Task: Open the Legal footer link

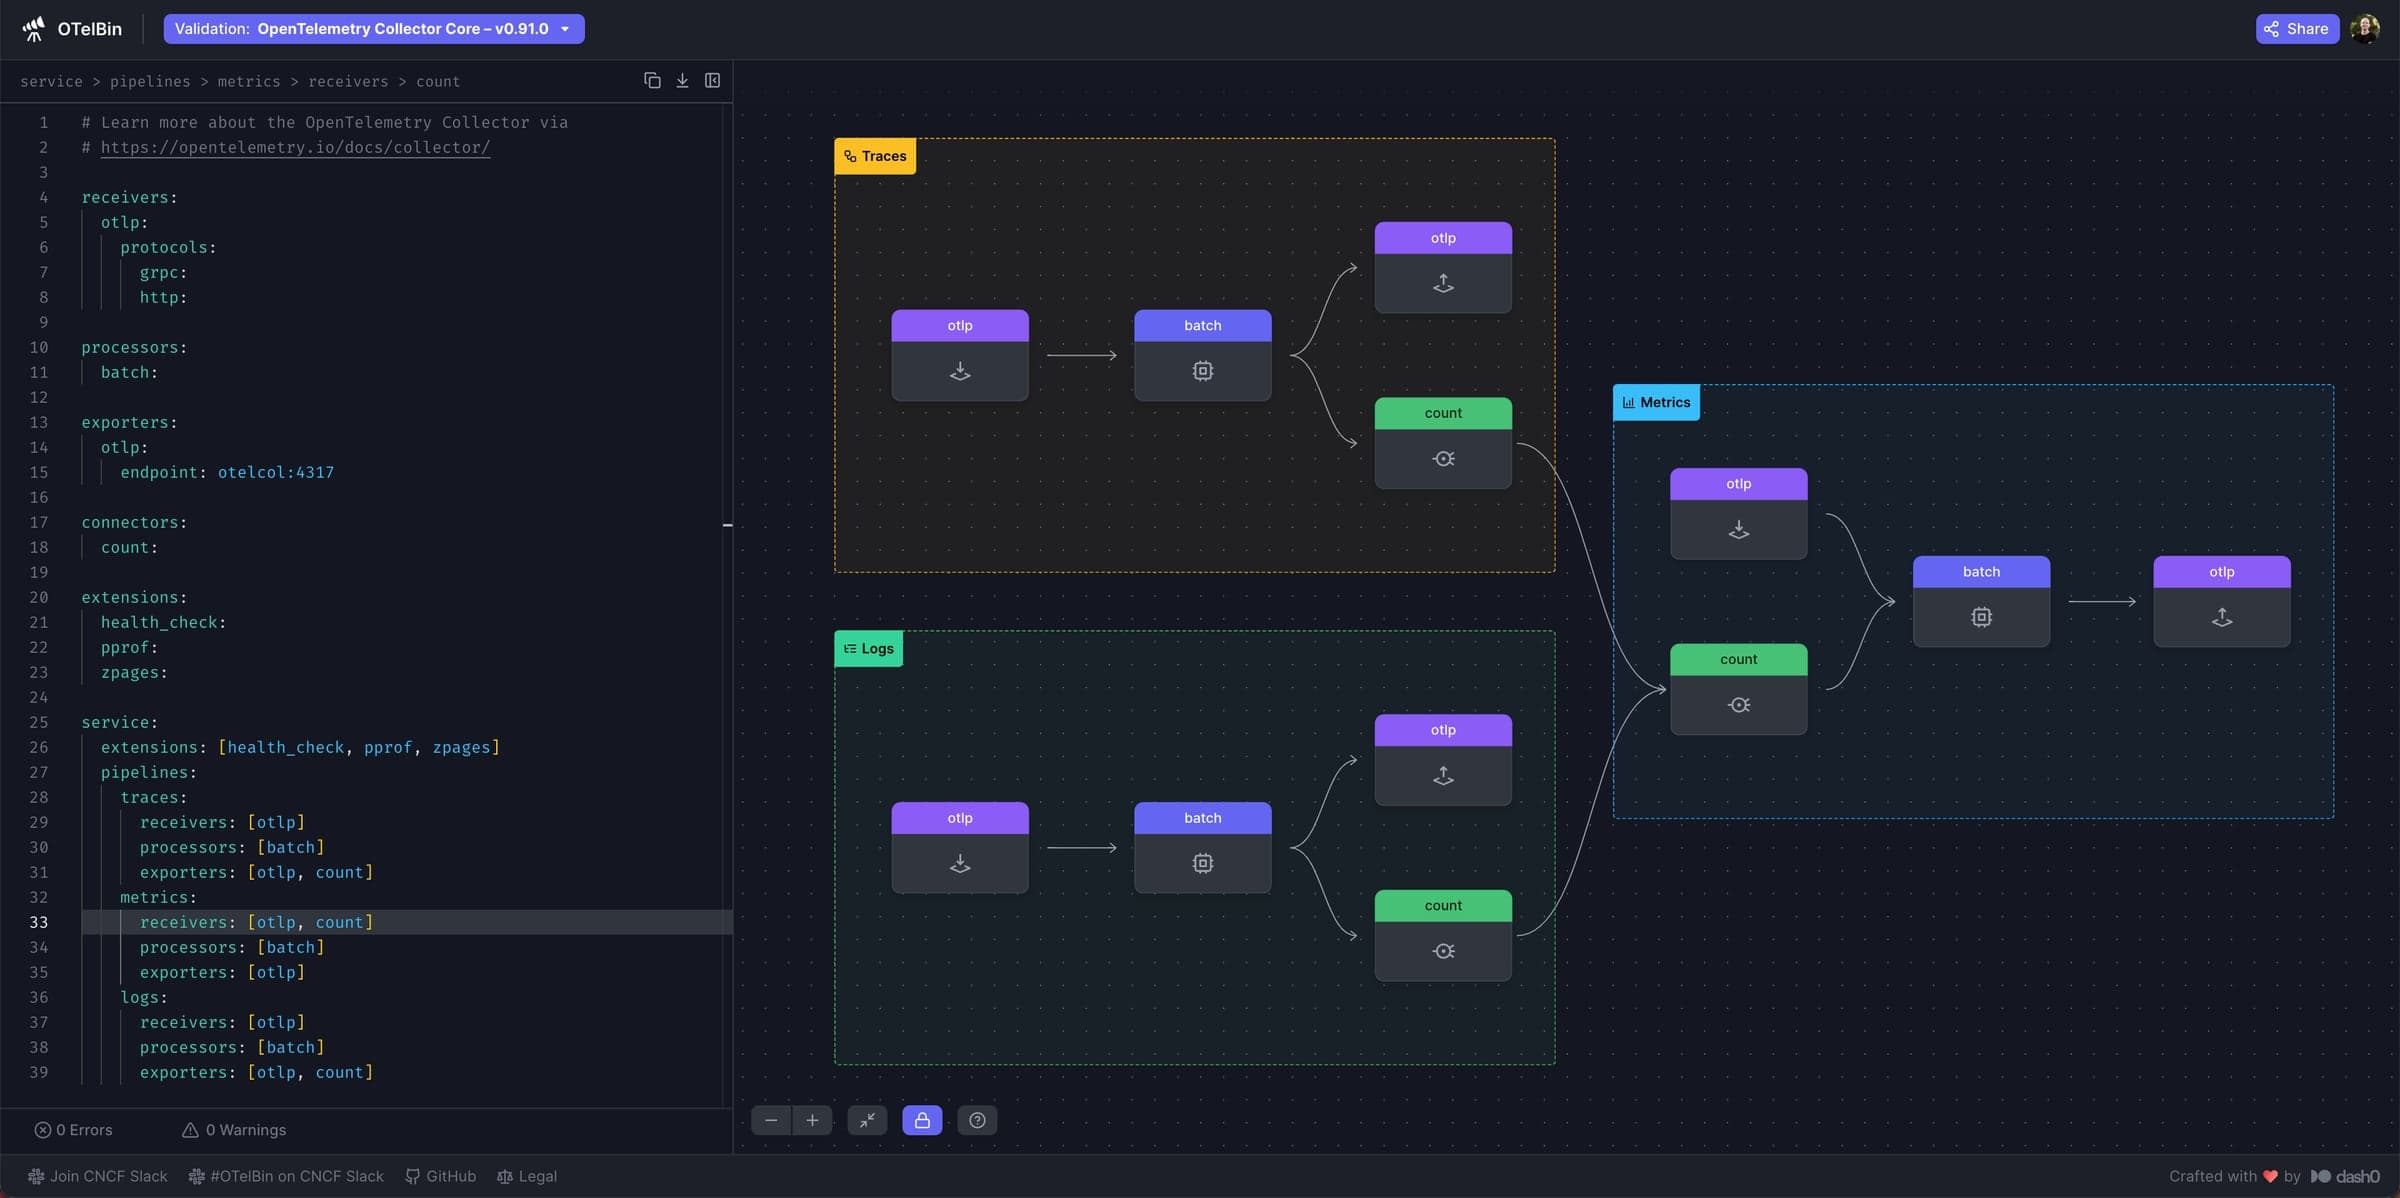Action: click(x=527, y=1176)
